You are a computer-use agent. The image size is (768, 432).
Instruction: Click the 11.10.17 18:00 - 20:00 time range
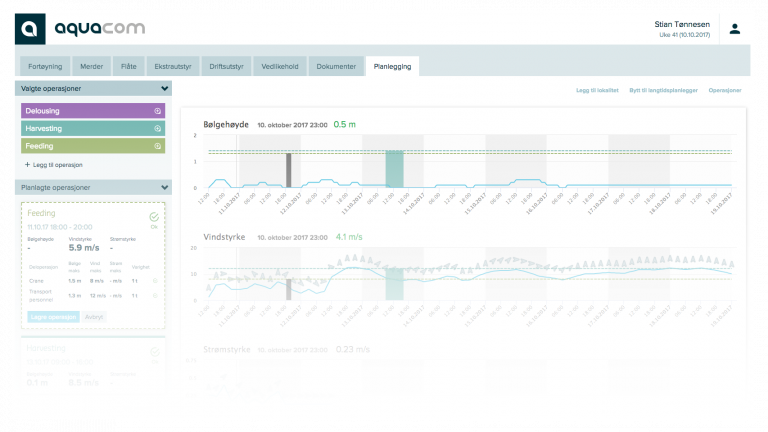pos(60,227)
